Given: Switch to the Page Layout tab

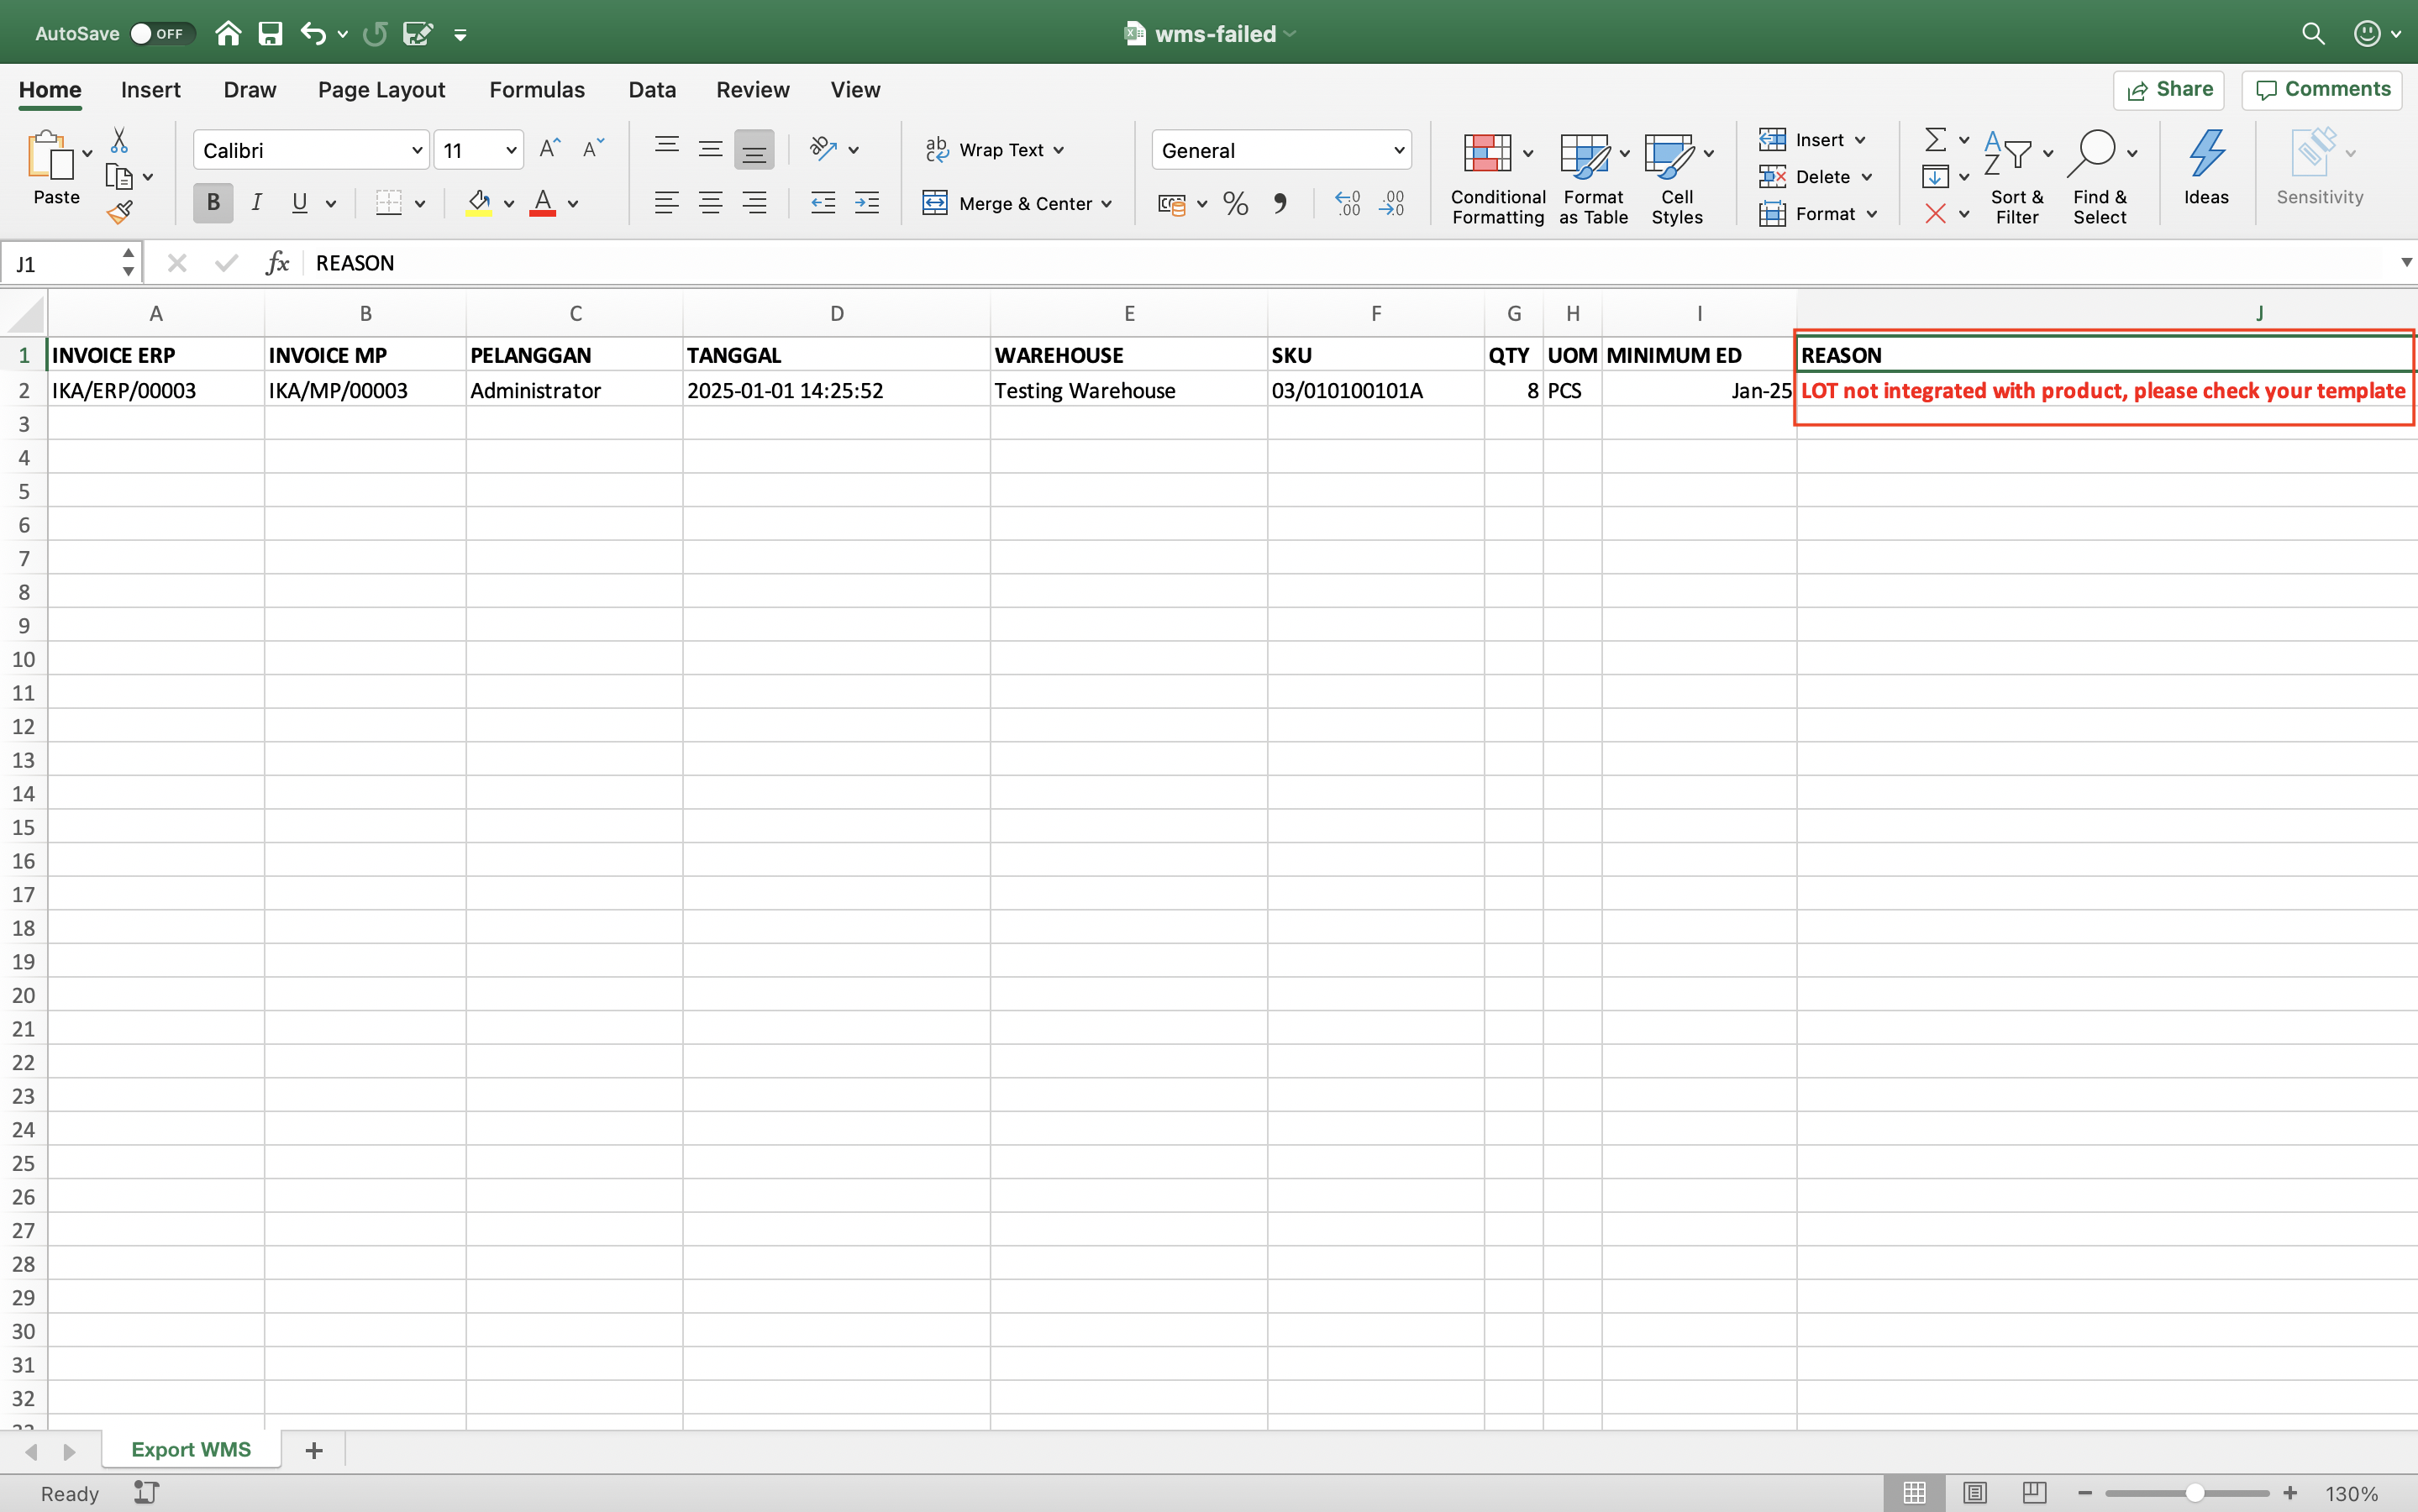Looking at the screenshot, I should [380, 89].
